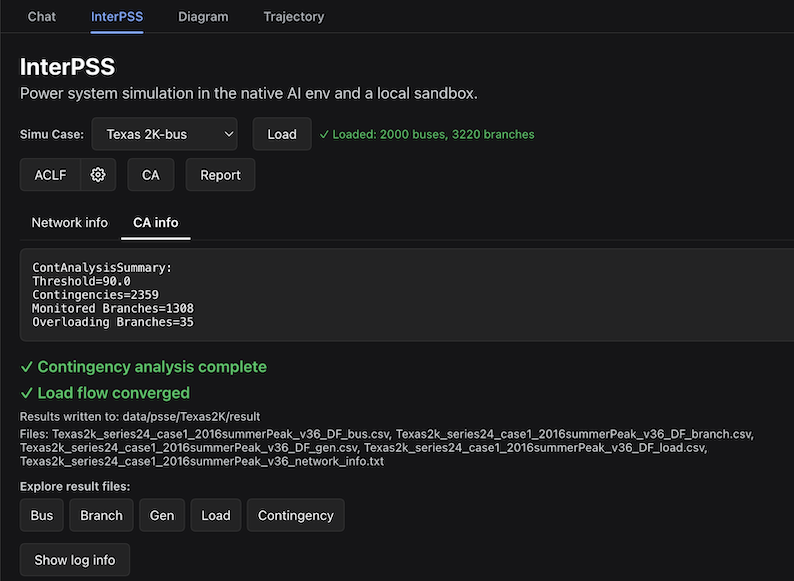
Task: Explore the Bus result file
Action: click(x=42, y=515)
